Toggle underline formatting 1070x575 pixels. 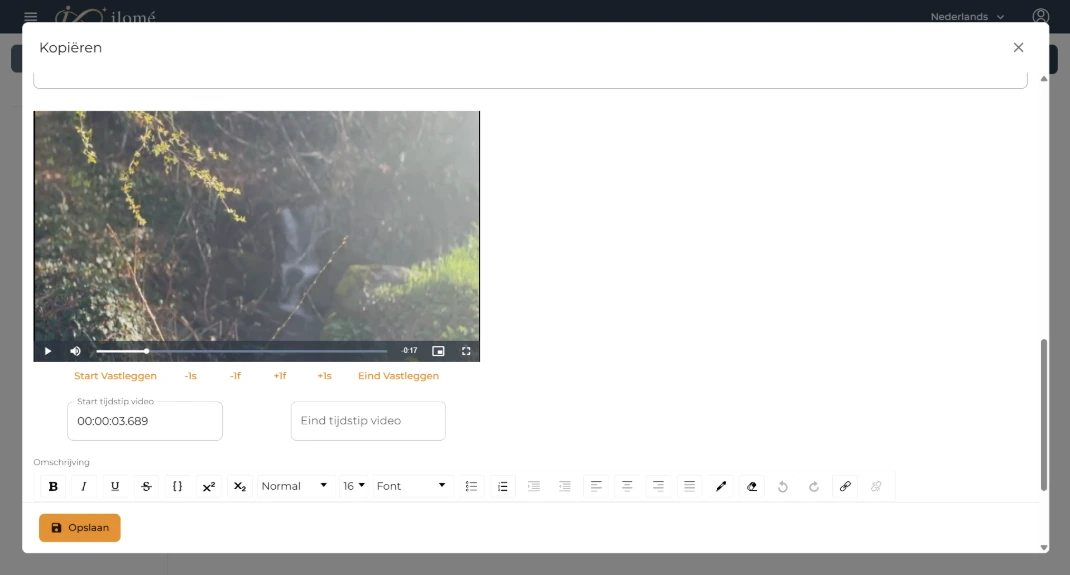pyautogui.click(x=115, y=486)
